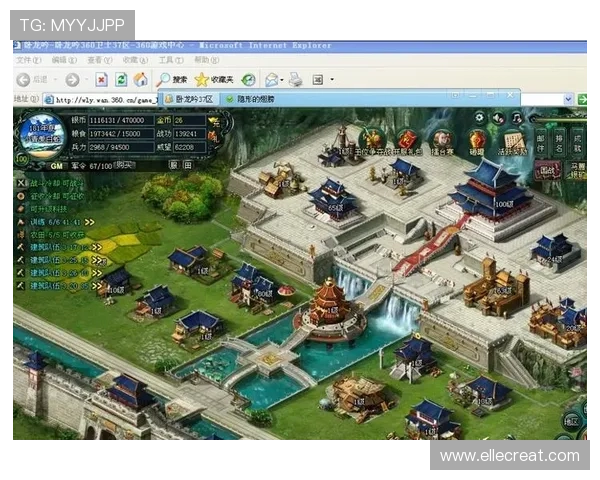Click the IE Refresh button

click(121, 80)
